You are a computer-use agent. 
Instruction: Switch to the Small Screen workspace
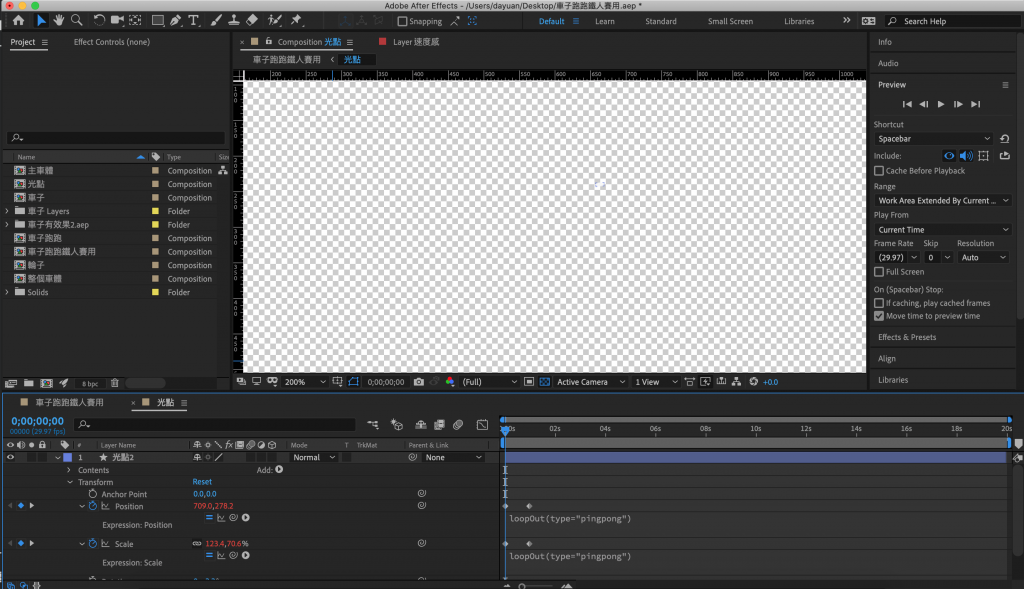pos(730,22)
